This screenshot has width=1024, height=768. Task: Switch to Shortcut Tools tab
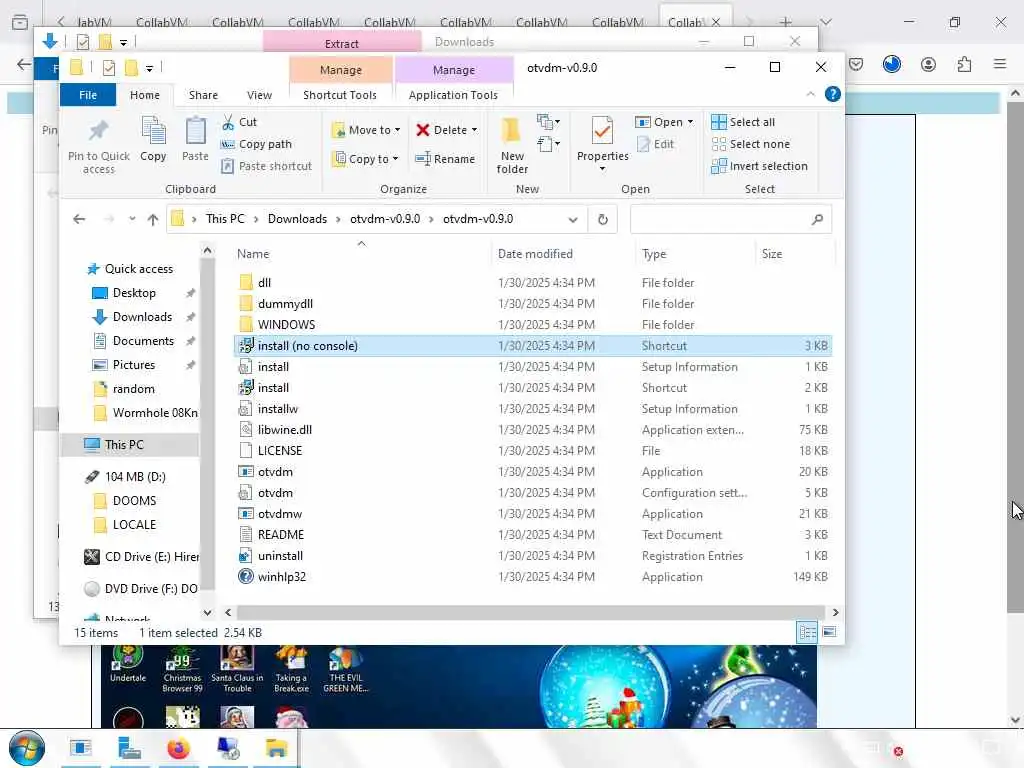click(340, 95)
